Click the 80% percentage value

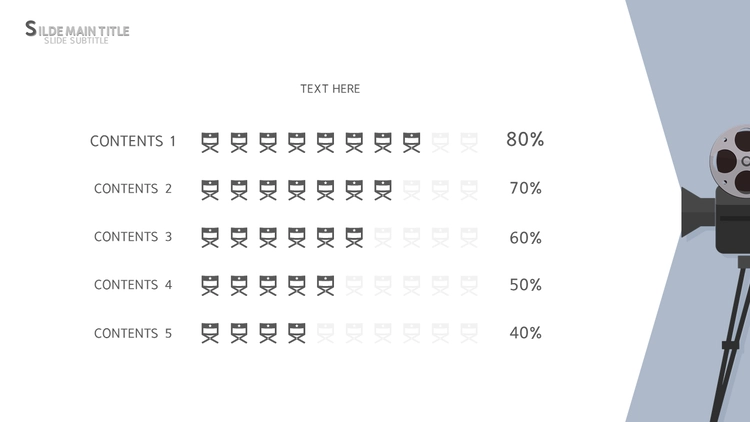[x=525, y=140]
